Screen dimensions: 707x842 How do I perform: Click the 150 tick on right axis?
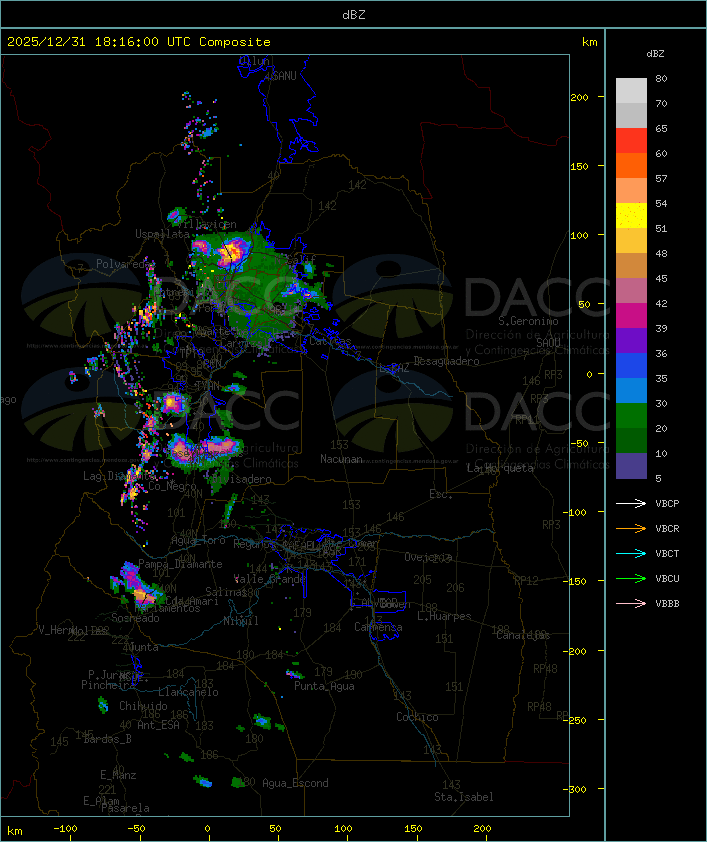(579, 166)
